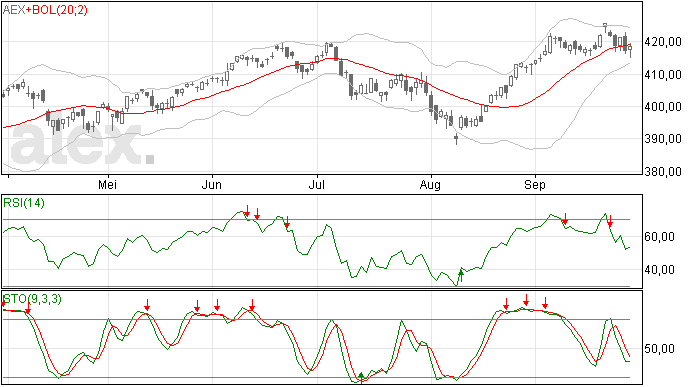Viewport: 690px width, 387px height.
Task: Click the last red RSI sell arrow in late September
Action: tap(610, 221)
